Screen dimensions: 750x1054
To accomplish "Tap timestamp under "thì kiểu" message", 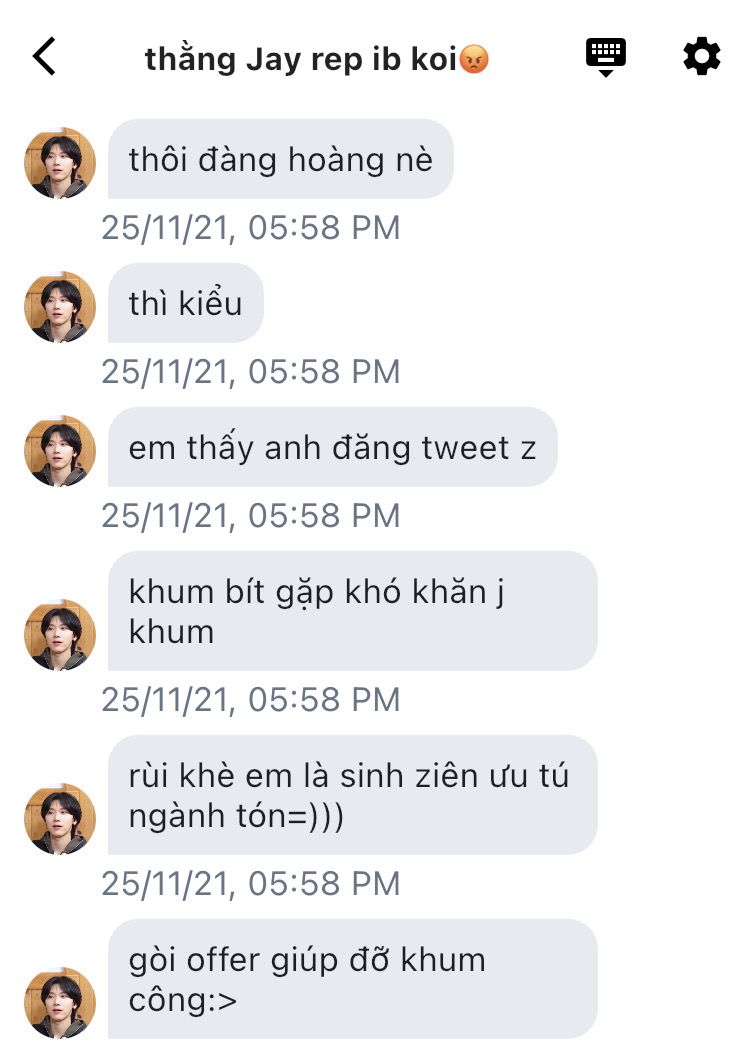I will tap(250, 372).
